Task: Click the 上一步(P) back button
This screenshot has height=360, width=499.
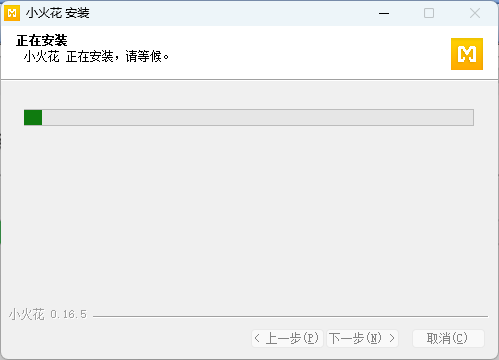Action: tap(287, 338)
